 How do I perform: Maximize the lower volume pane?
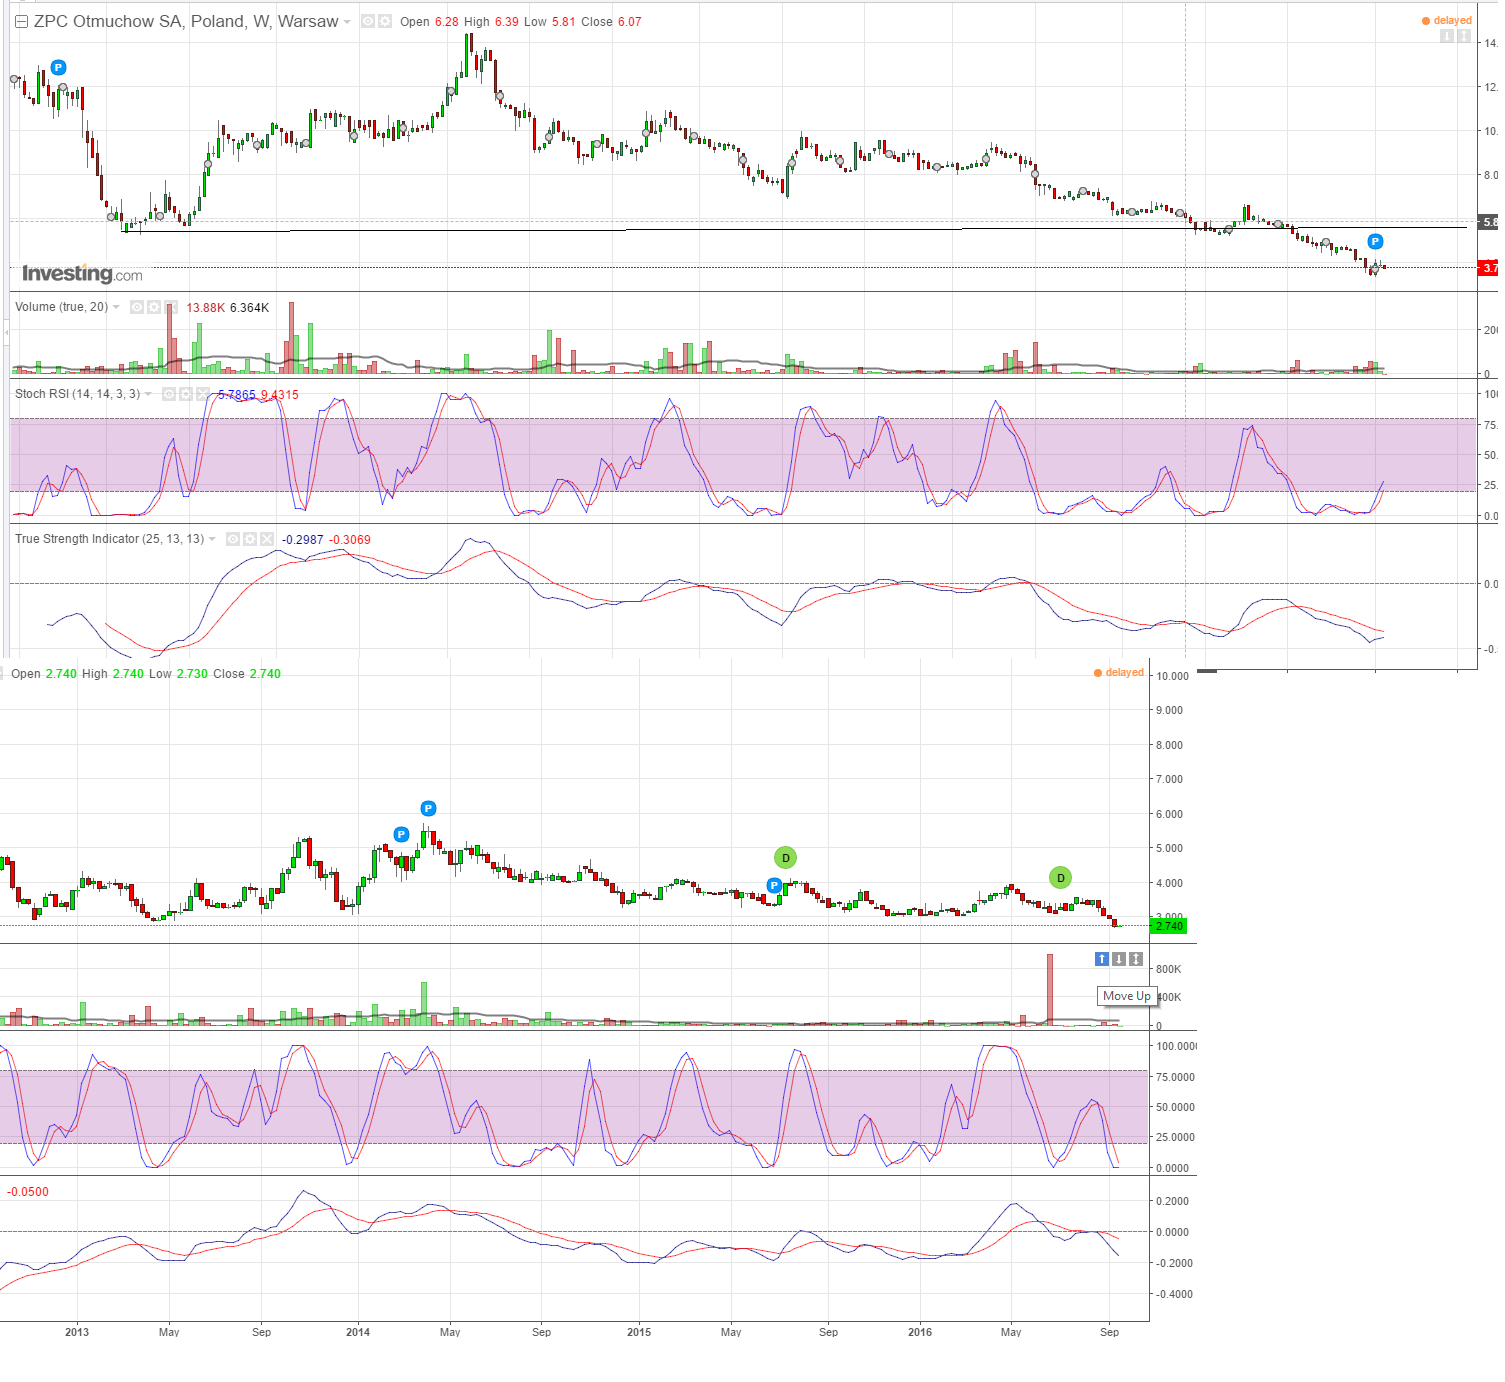point(1136,959)
